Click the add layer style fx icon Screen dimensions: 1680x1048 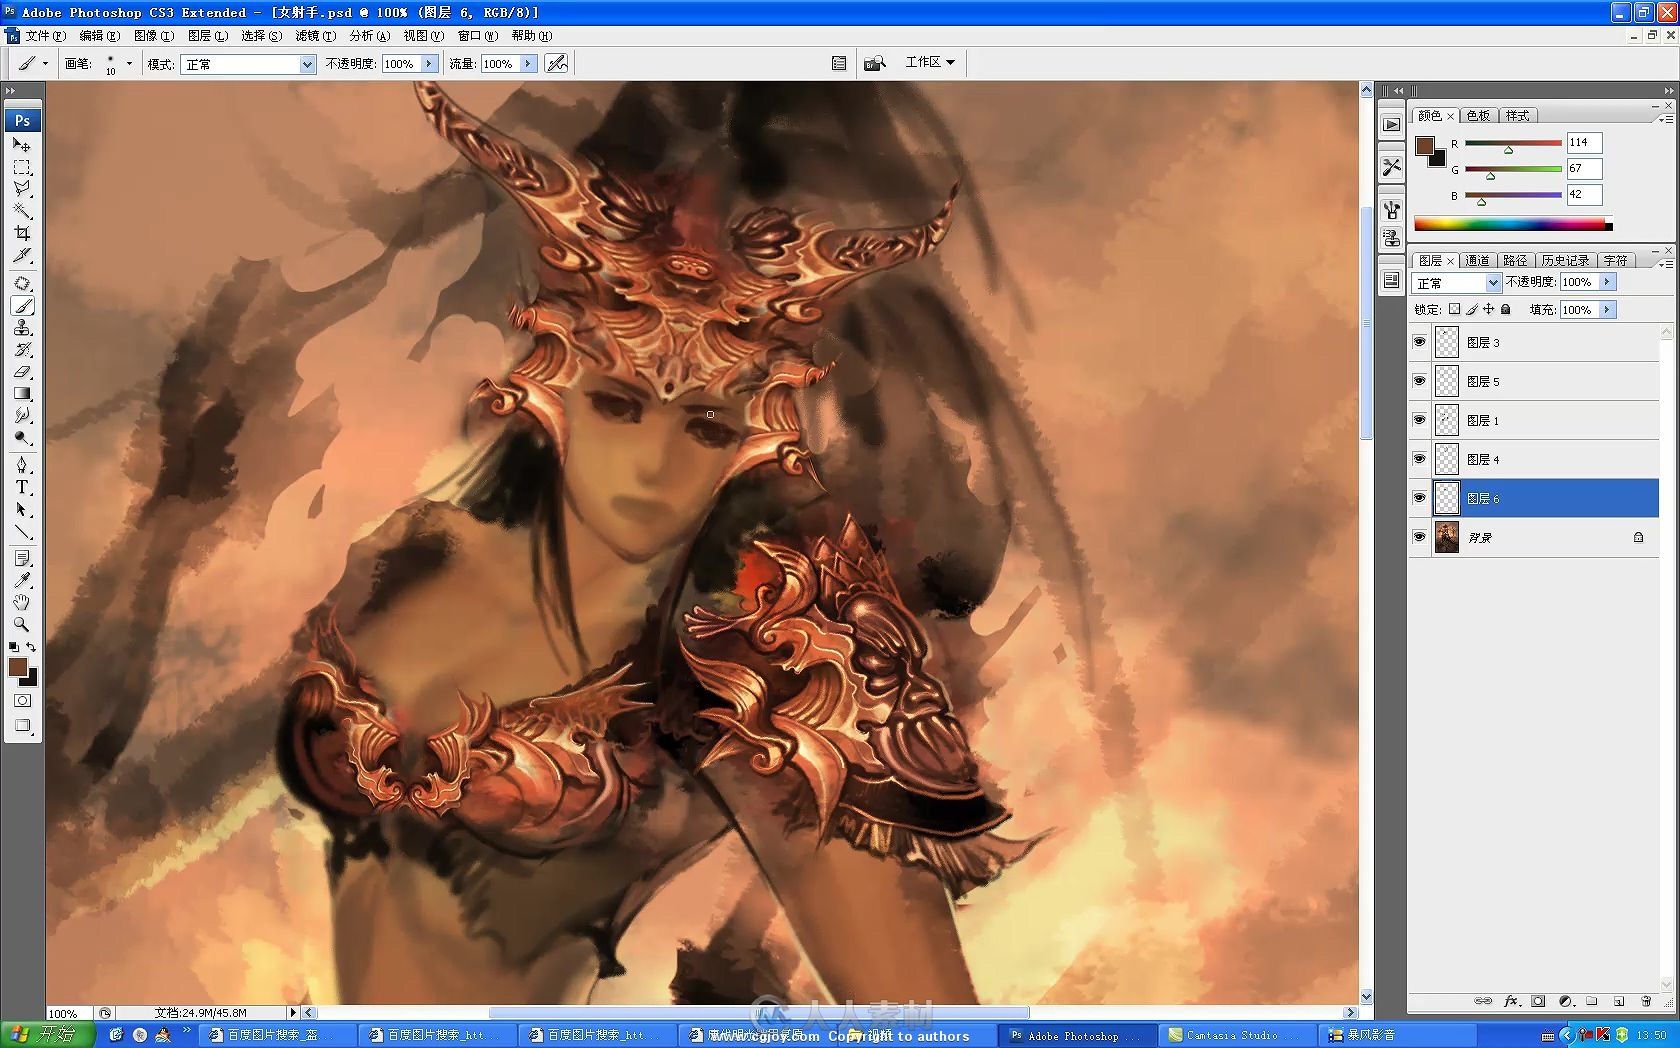[x=1511, y=1000]
